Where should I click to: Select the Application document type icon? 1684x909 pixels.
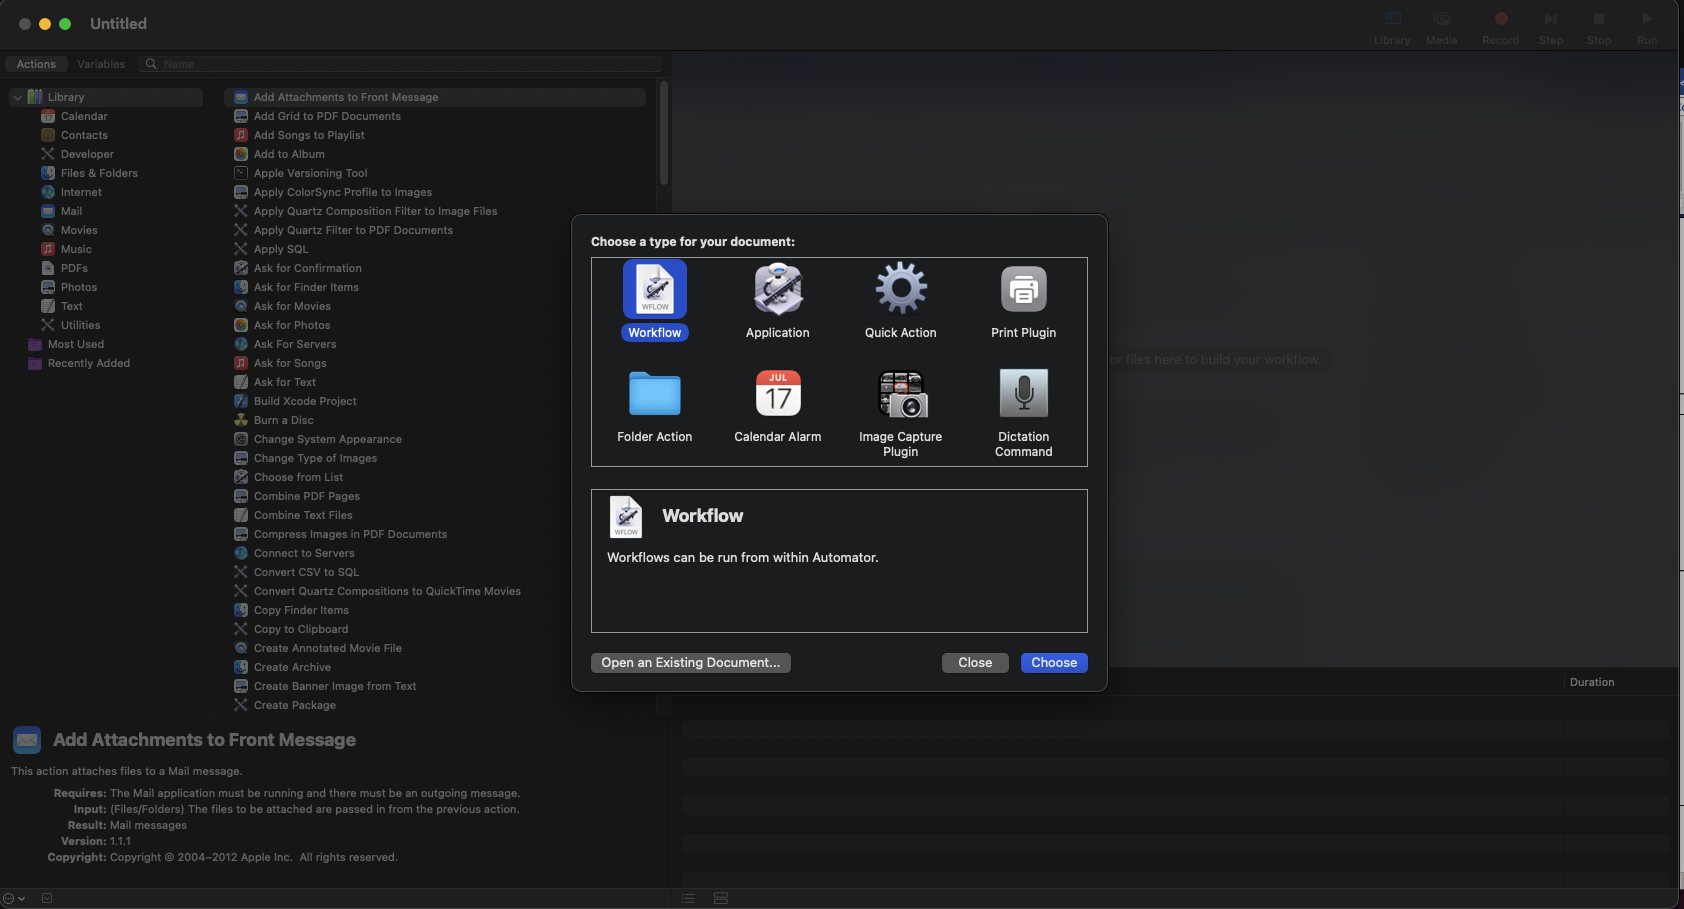point(778,289)
